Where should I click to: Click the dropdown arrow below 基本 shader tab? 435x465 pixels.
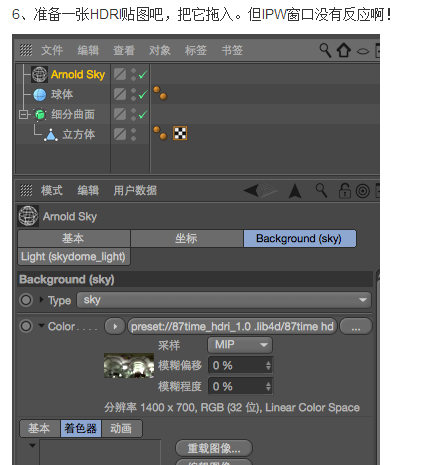pos(32,445)
